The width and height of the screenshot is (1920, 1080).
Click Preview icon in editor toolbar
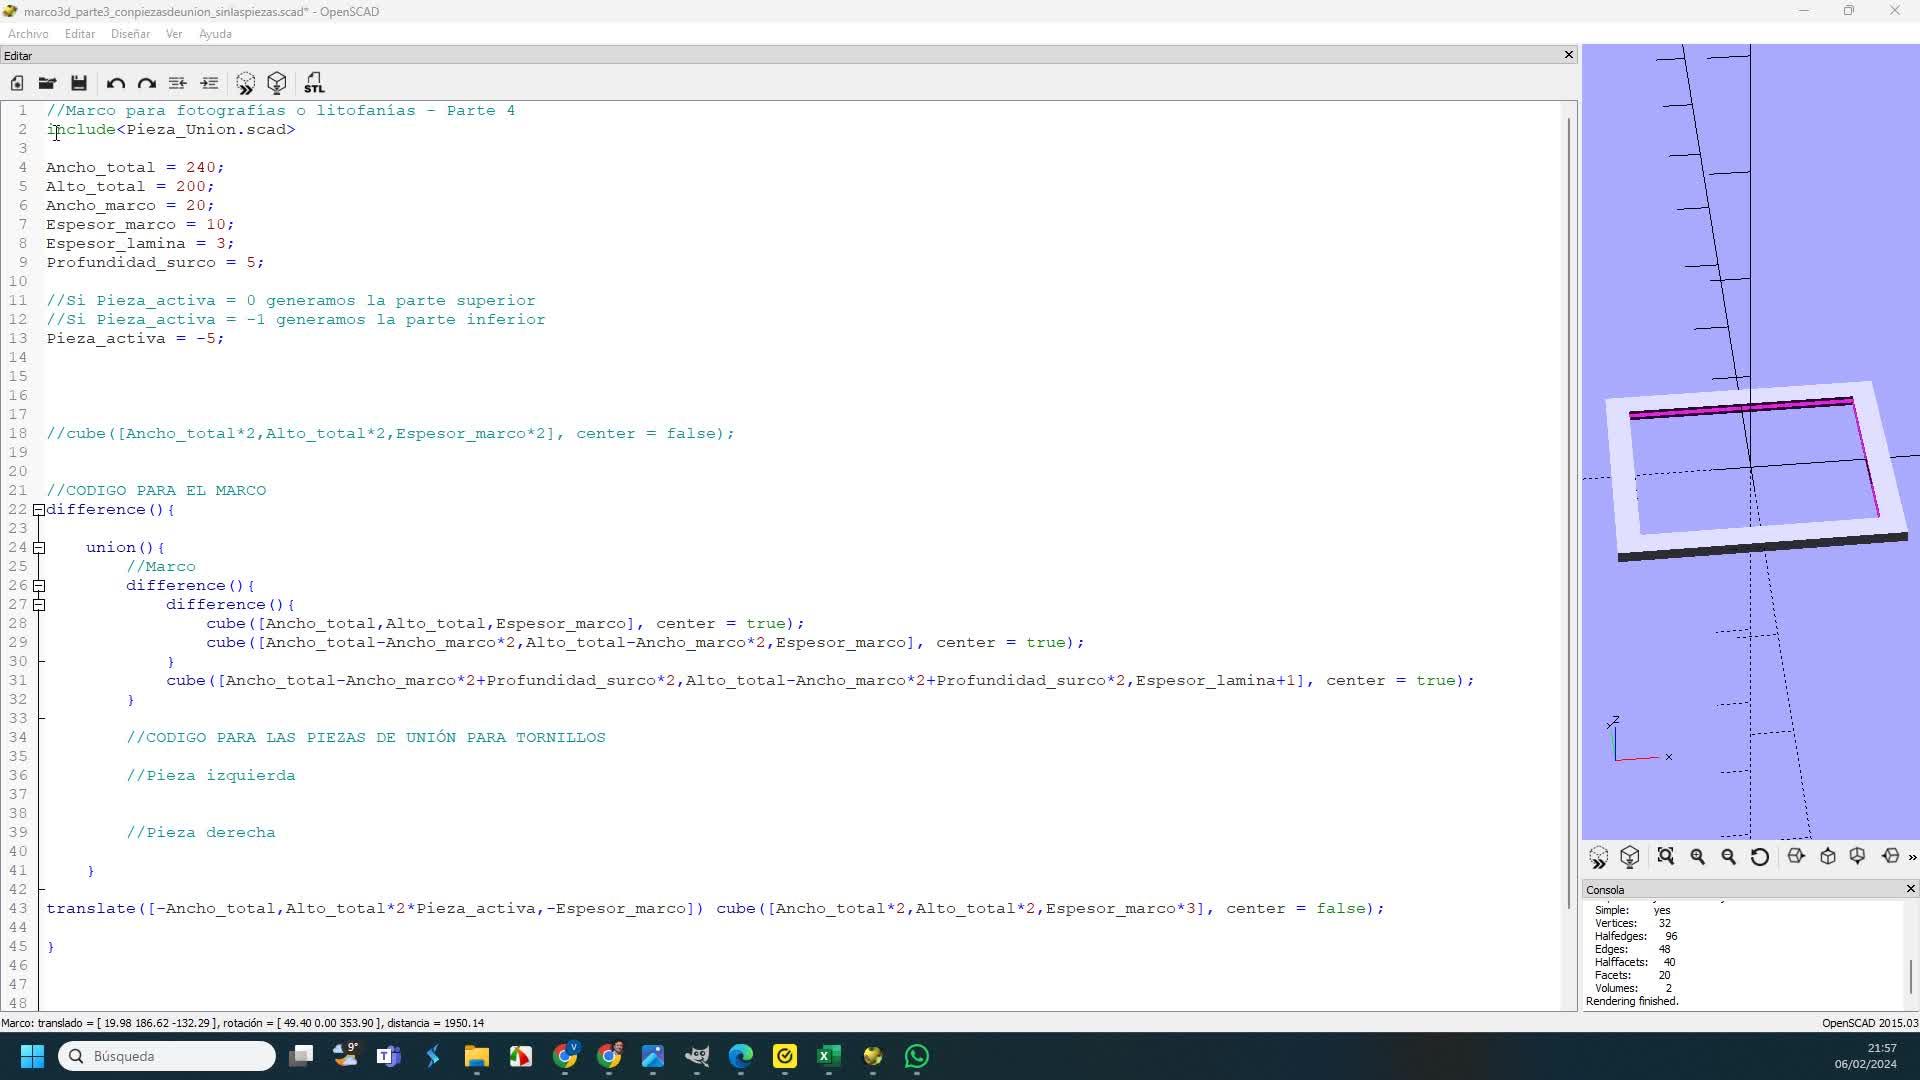coord(245,83)
